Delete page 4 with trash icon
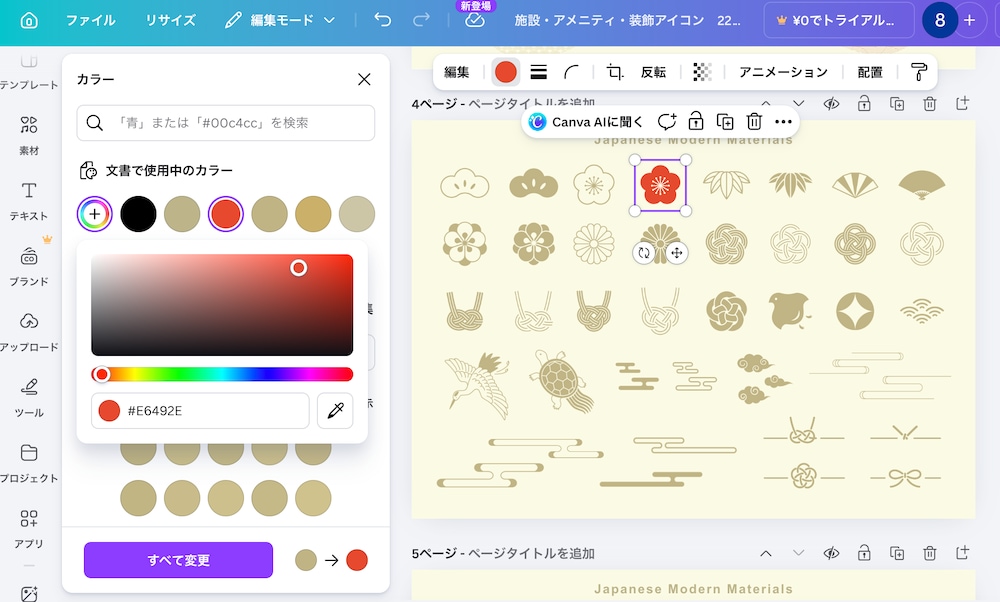Screen dimensions: 1000x602 pyautogui.click(x=930, y=103)
